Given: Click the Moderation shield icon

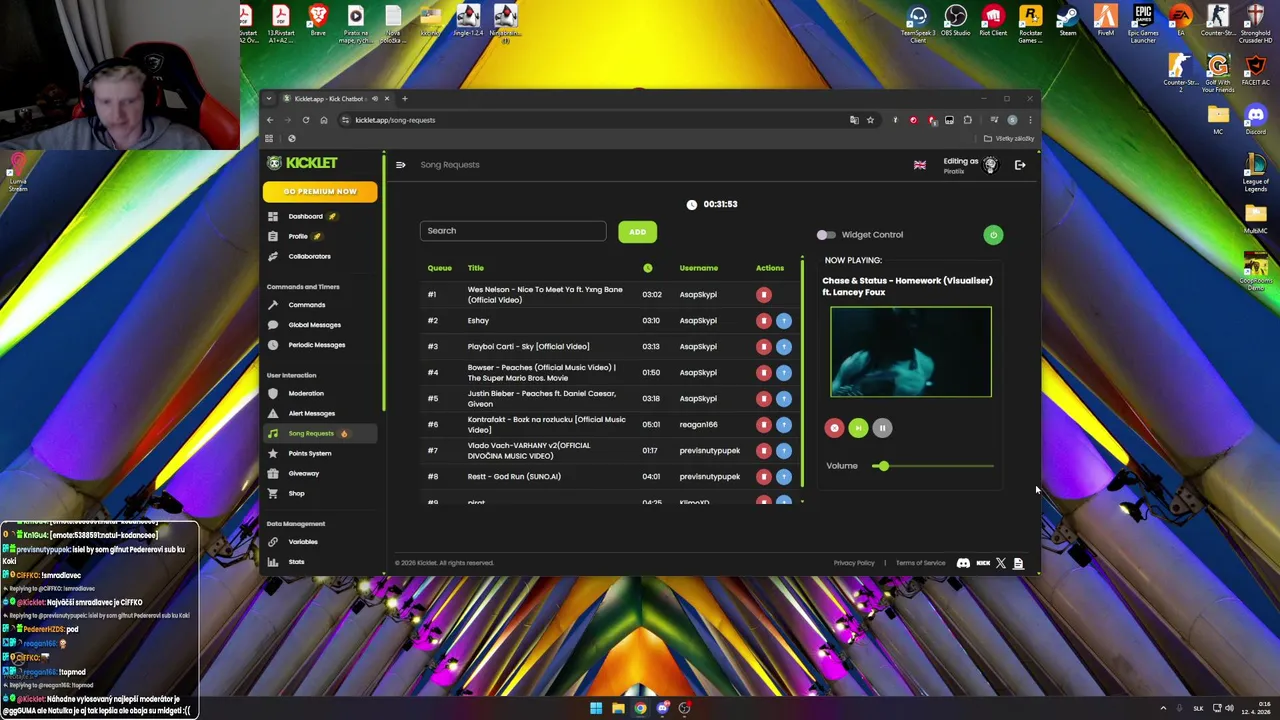Looking at the screenshot, I should coord(273,393).
